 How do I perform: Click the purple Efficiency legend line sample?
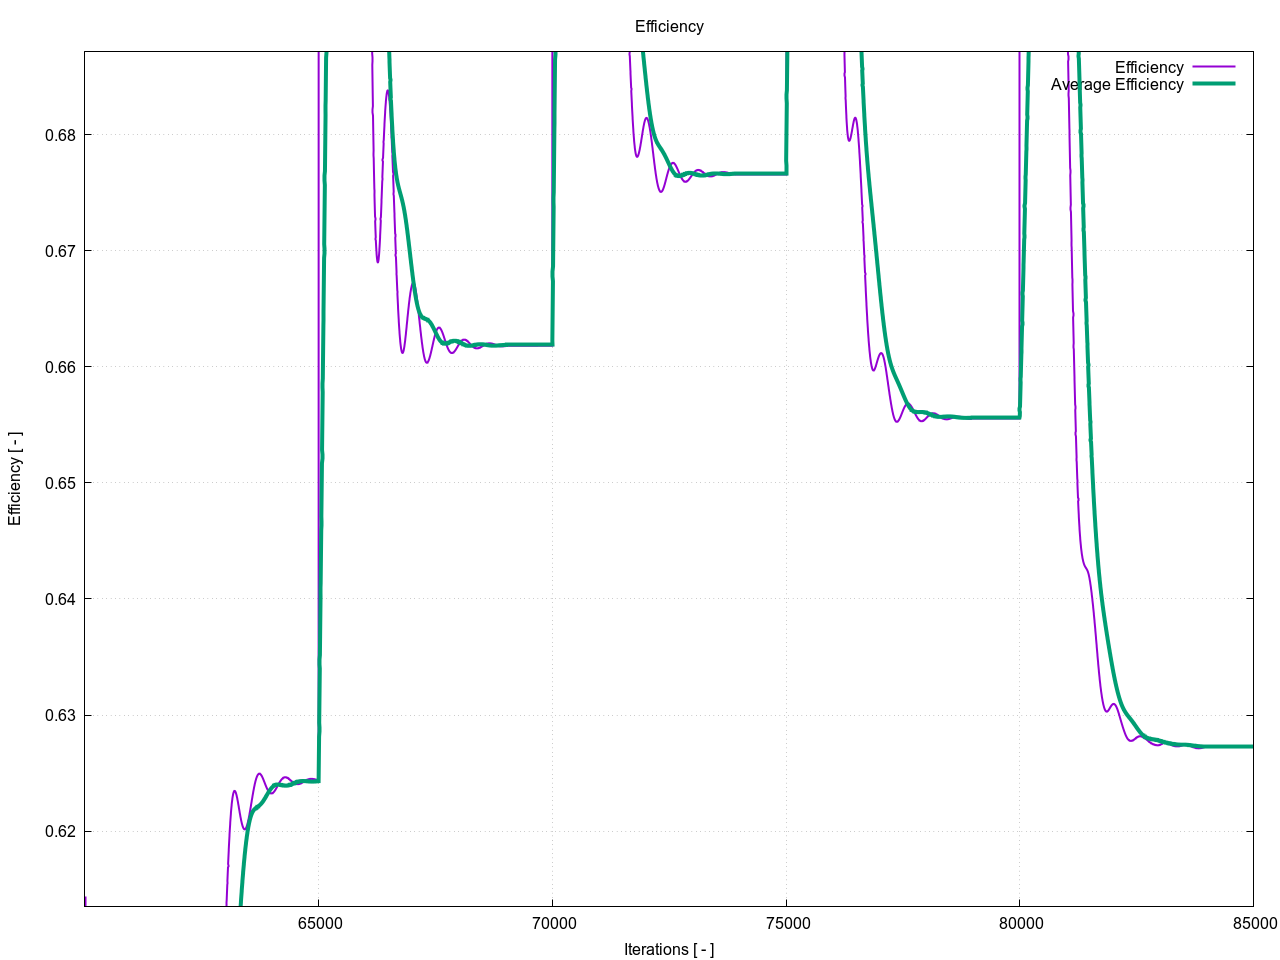[x=1213, y=67]
